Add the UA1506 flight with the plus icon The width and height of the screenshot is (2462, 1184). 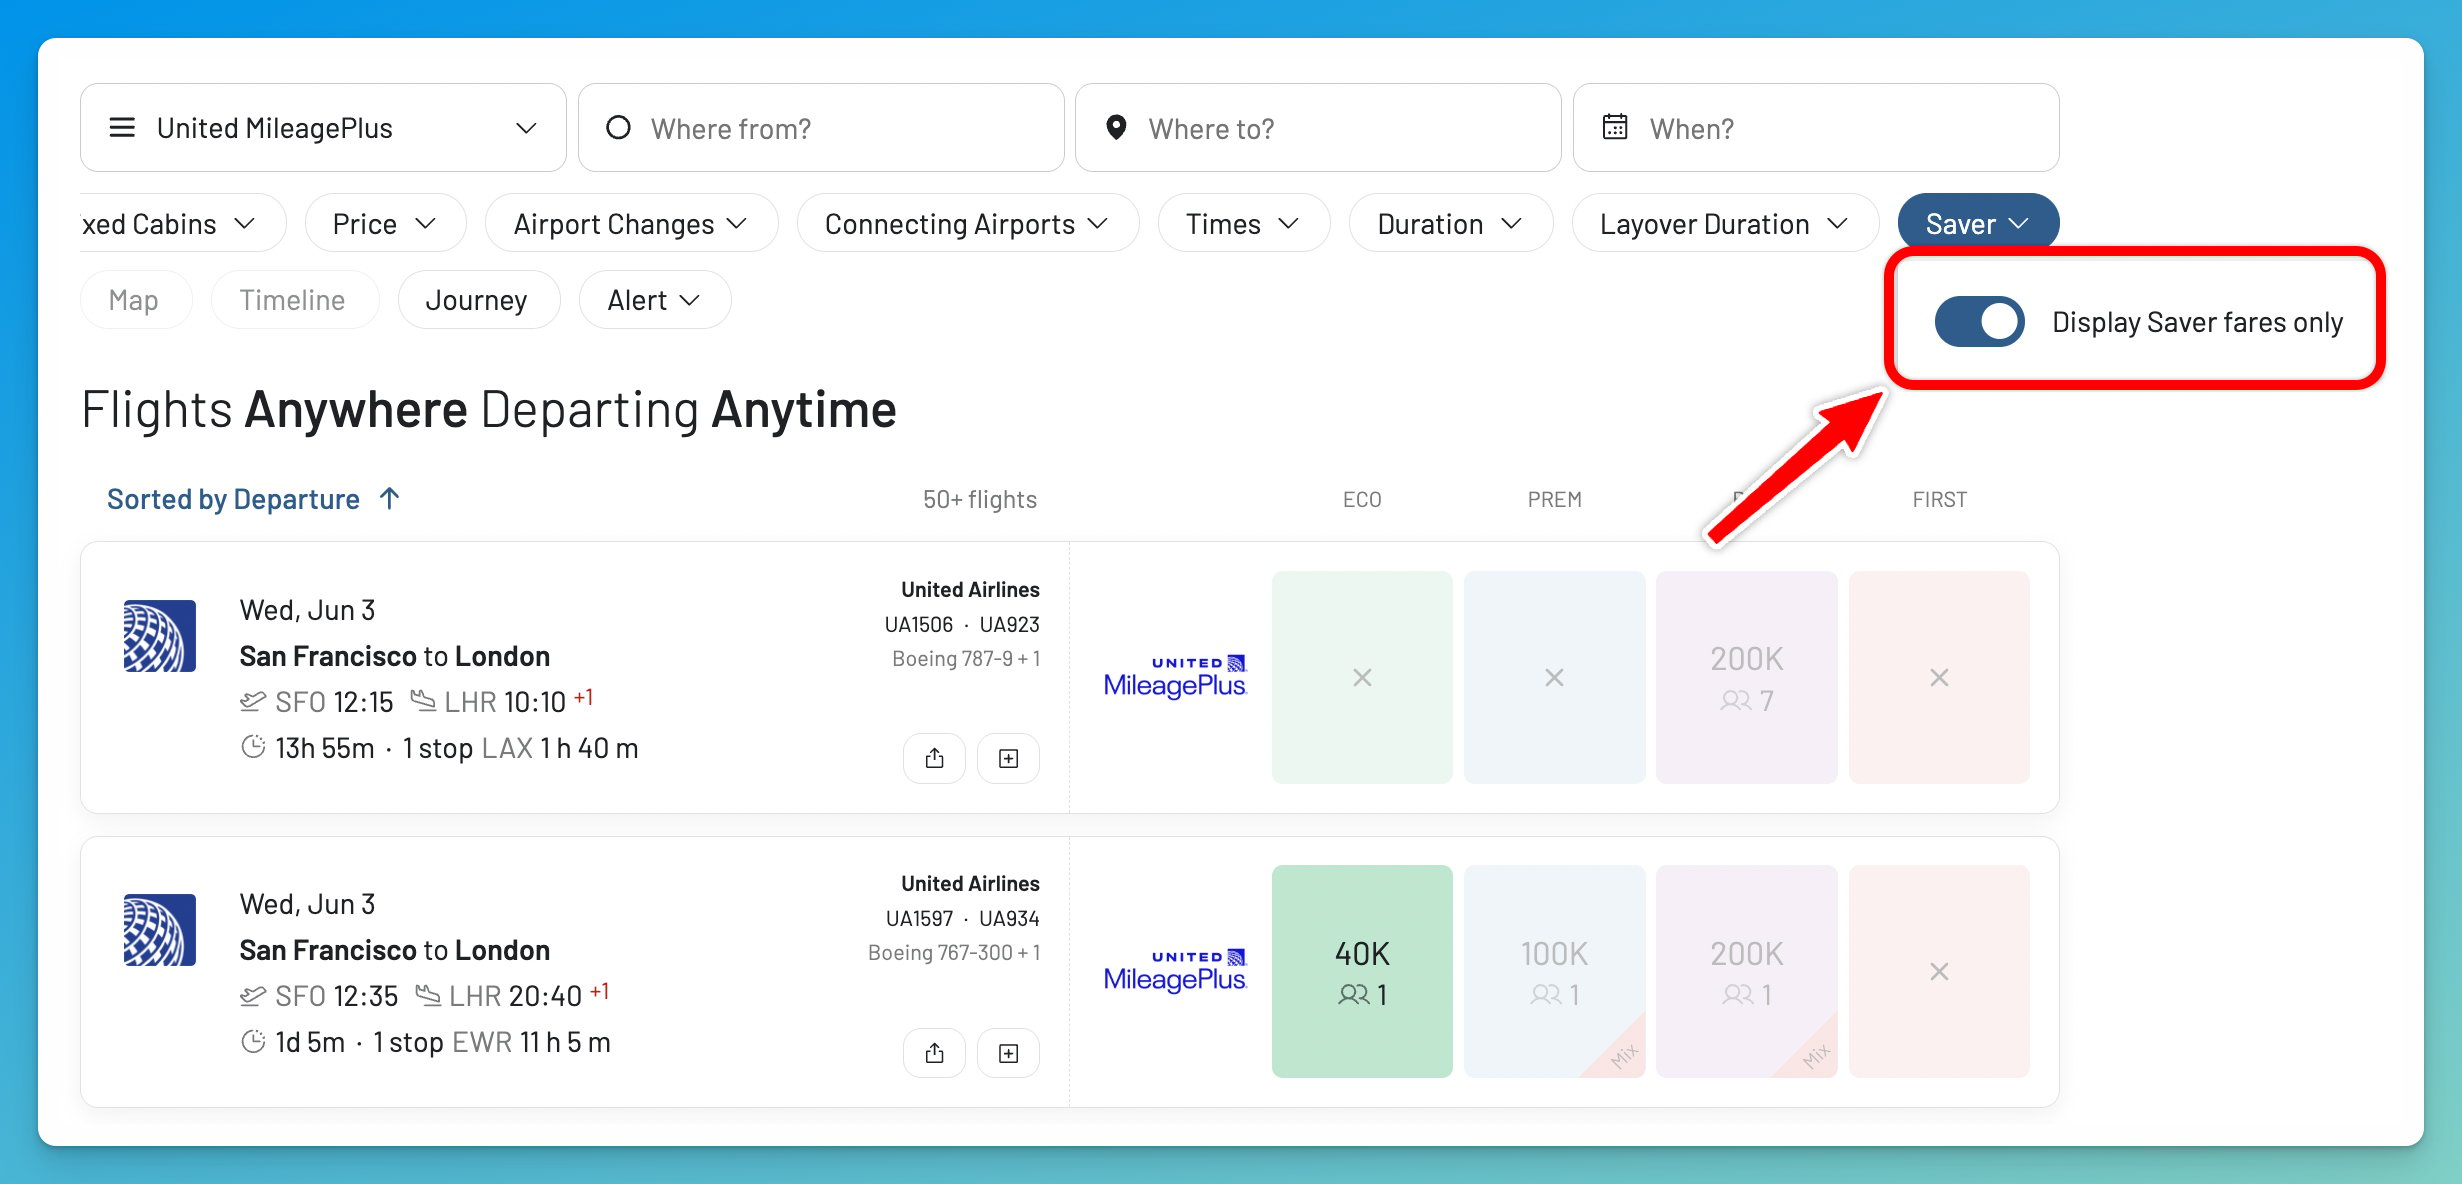click(x=1008, y=758)
